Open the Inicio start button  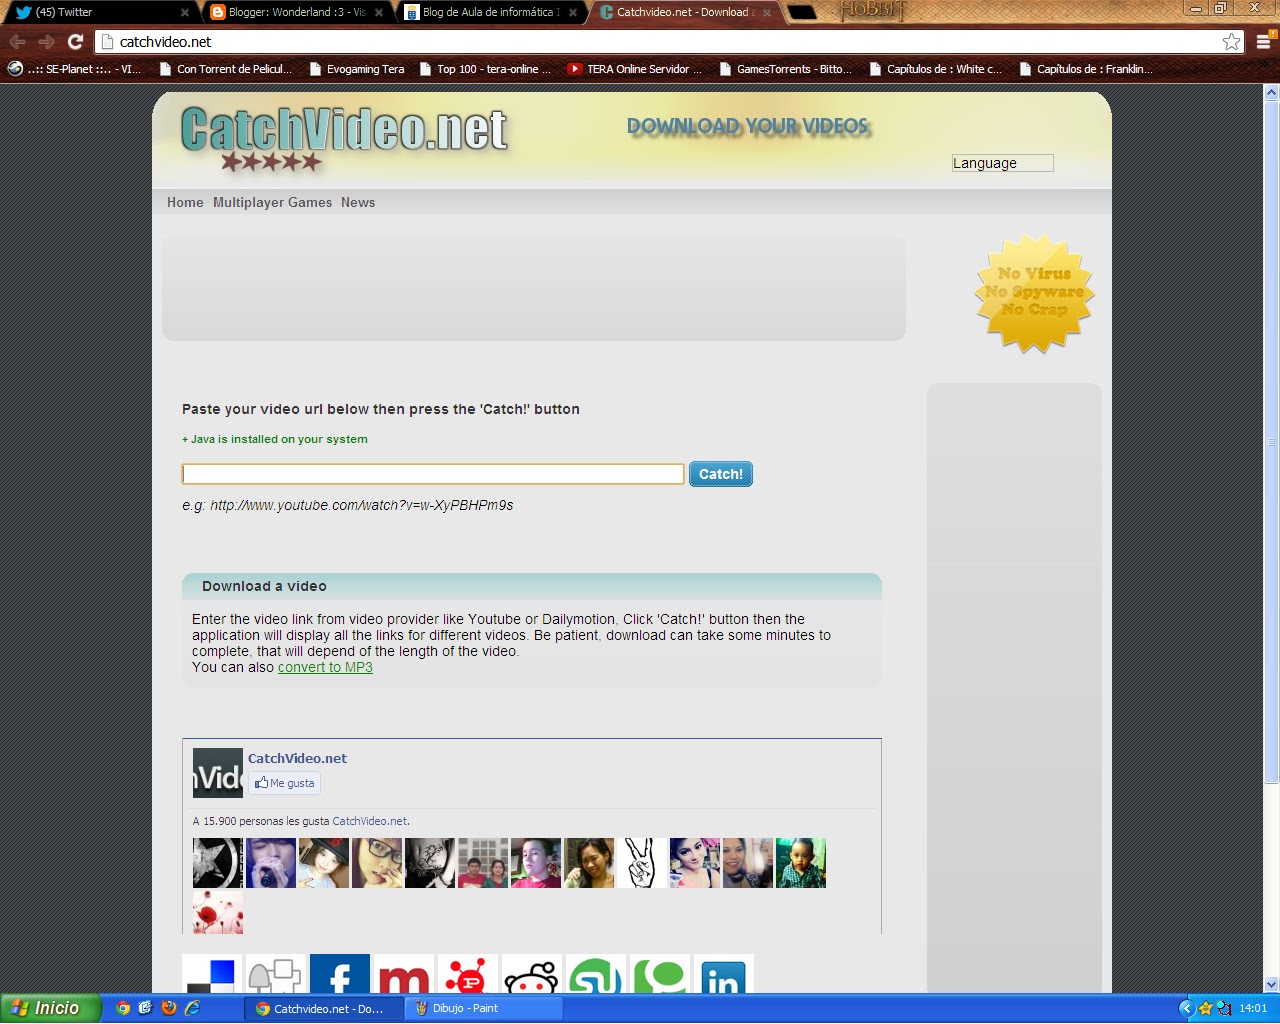click(x=51, y=1008)
